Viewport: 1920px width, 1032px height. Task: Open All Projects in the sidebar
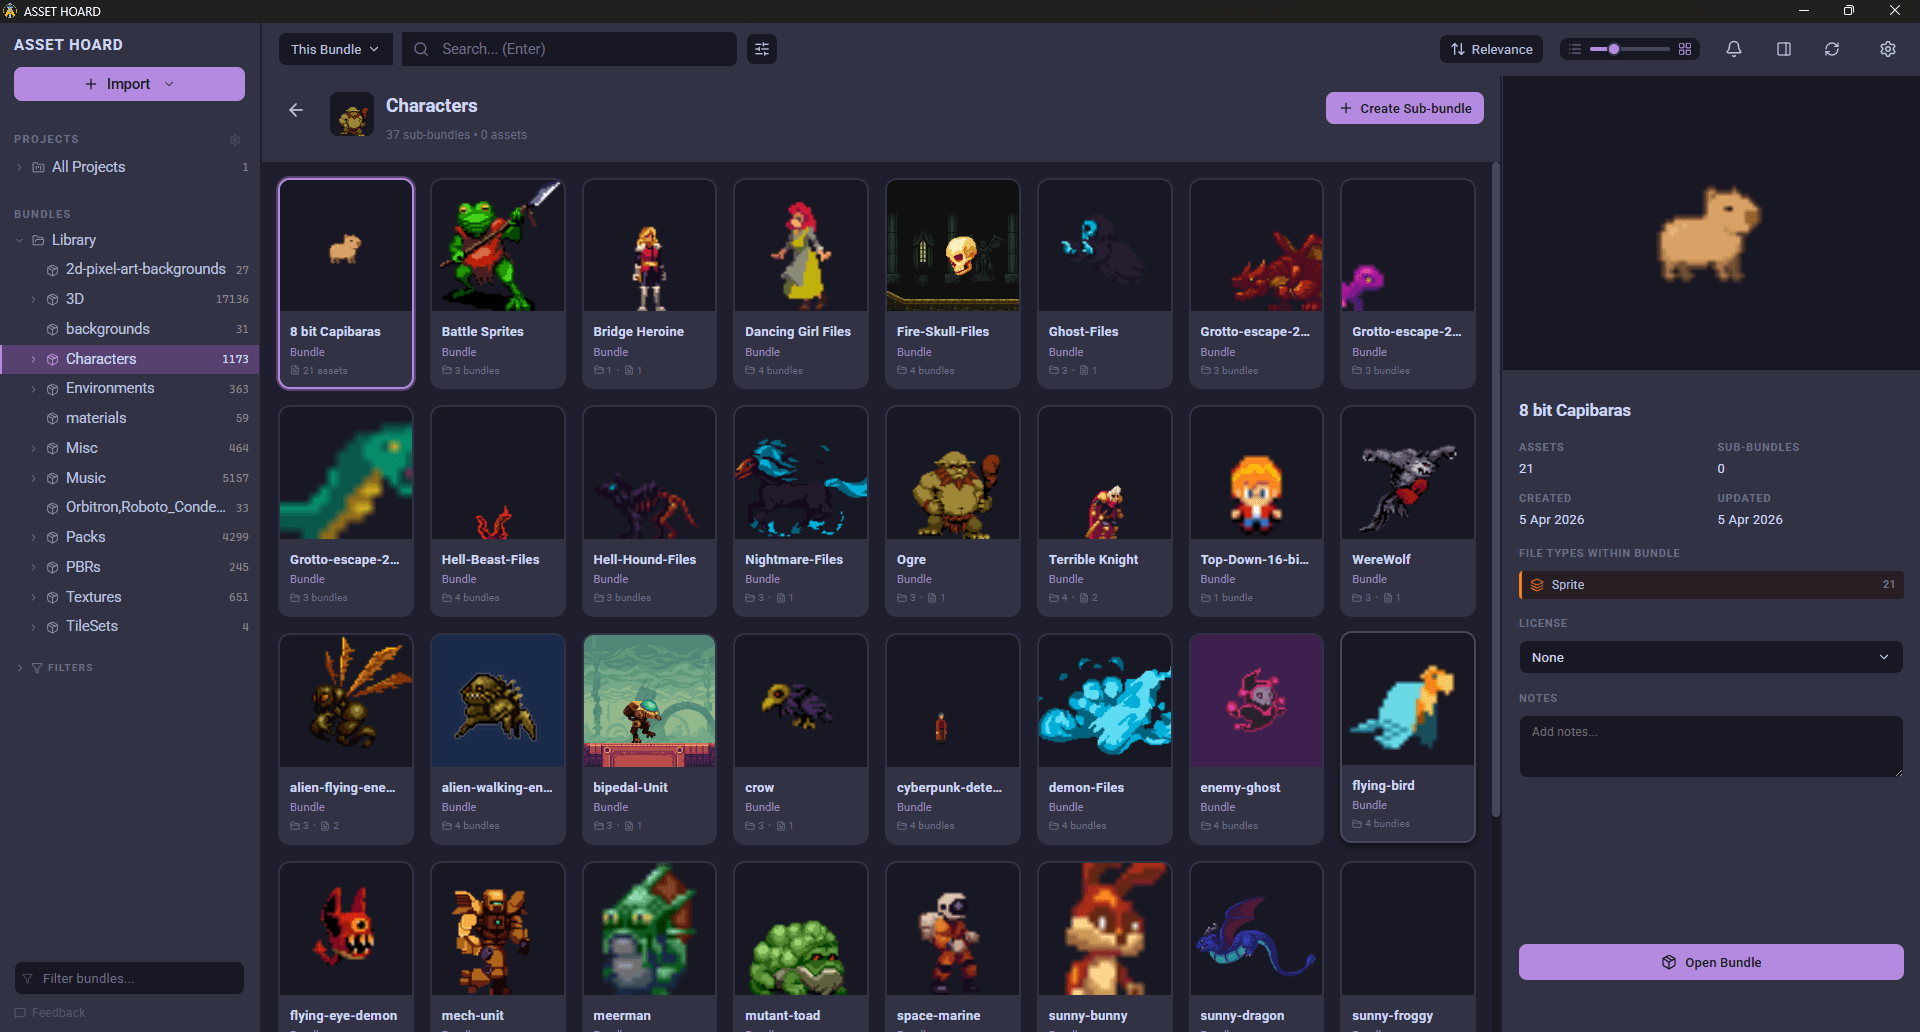click(88, 167)
